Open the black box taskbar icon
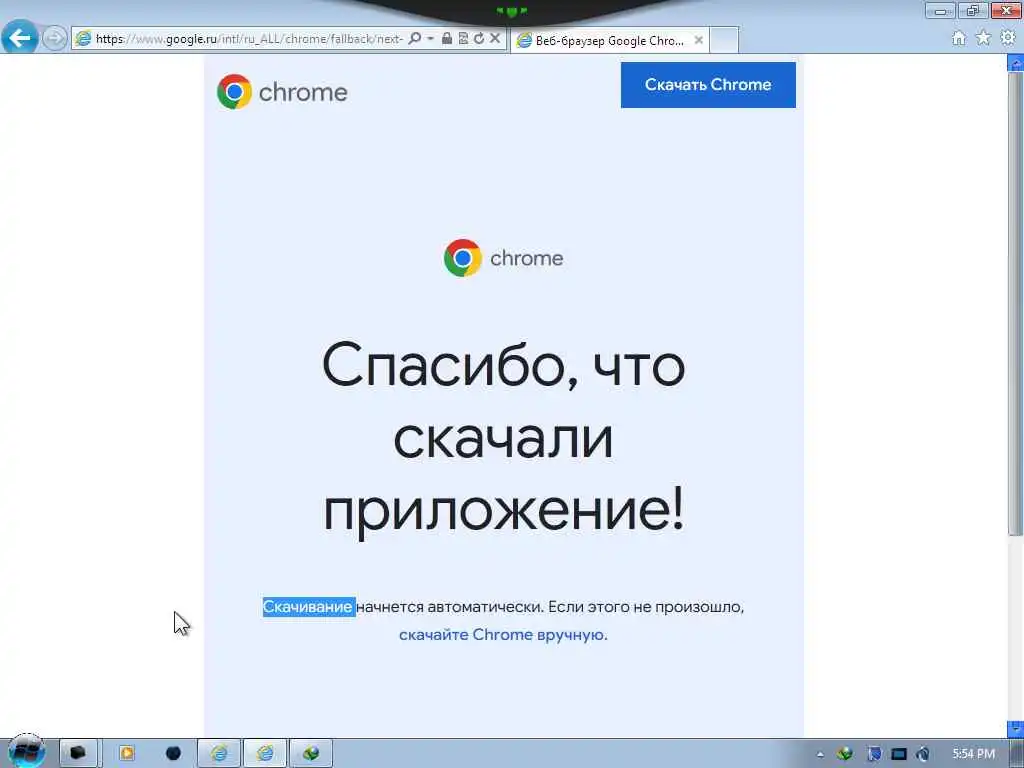Viewport: 1024px width, 768px height. [78, 753]
